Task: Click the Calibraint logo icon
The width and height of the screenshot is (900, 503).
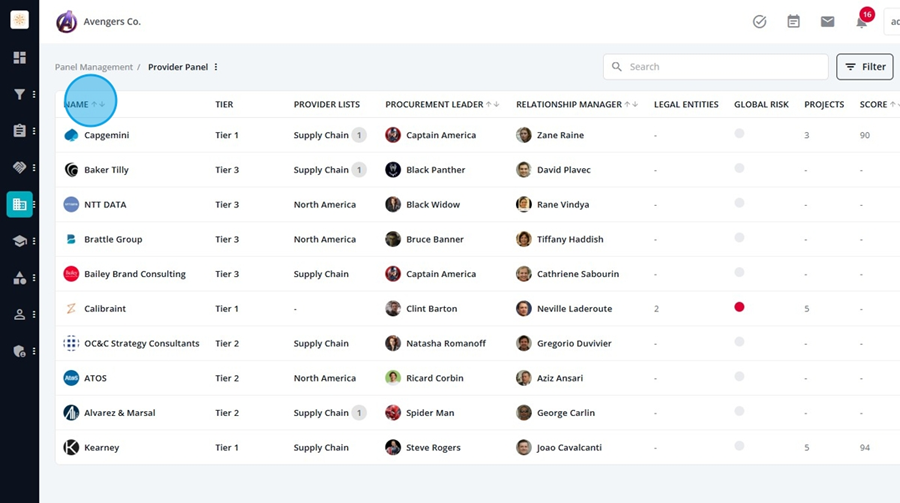Action: 71,309
